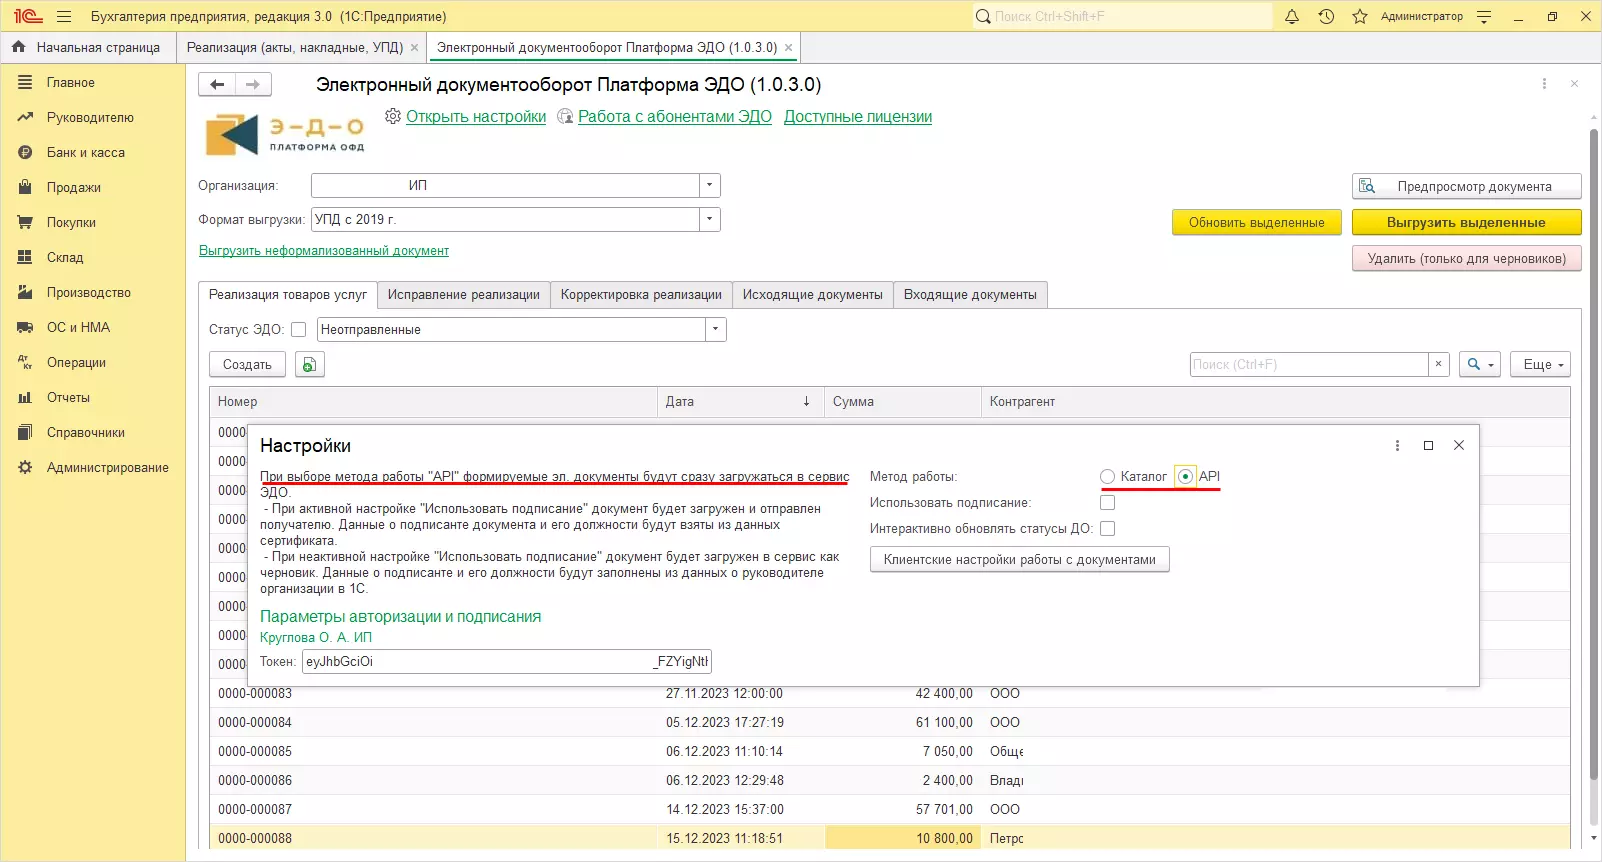Toggle the Статус ЭДО checkbox
This screenshot has height=862, width=1602.
click(298, 330)
